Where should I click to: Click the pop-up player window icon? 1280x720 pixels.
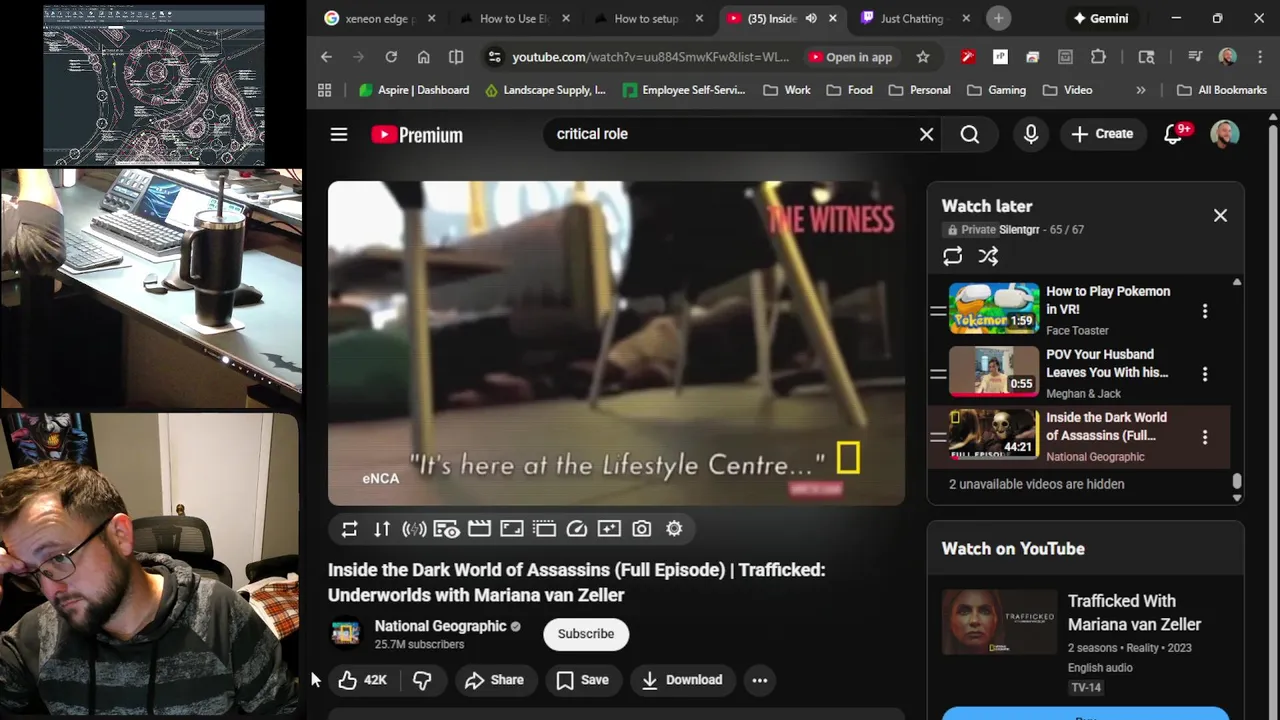click(x=544, y=529)
